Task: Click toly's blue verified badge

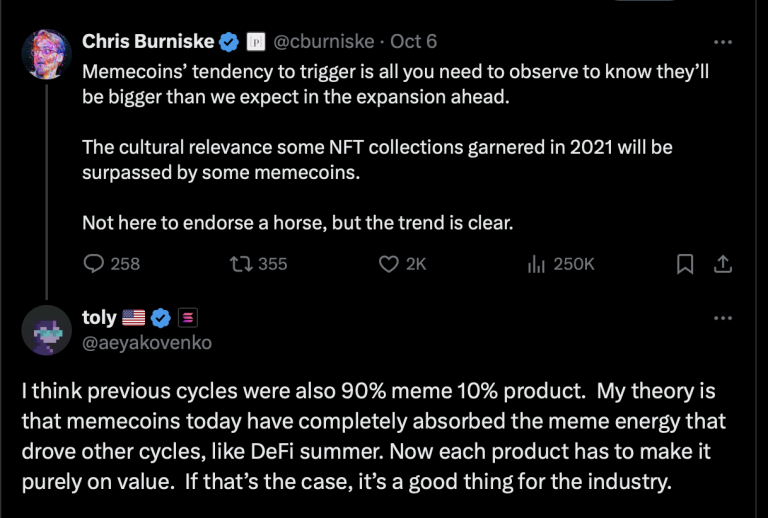Action: (161, 319)
